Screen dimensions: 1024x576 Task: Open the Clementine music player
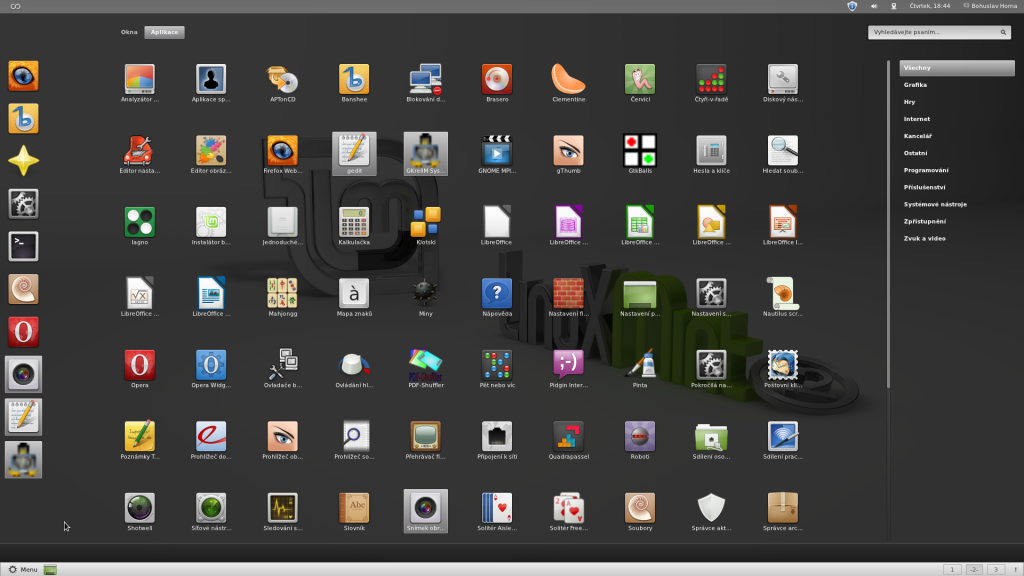[x=568, y=83]
